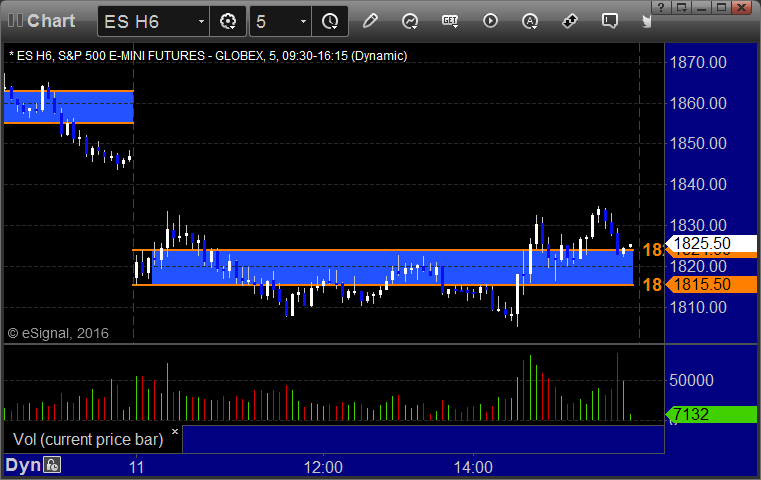This screenshot has height=480, width=761.
Task: Open chart settings gear icon
Action: [228, 21]
